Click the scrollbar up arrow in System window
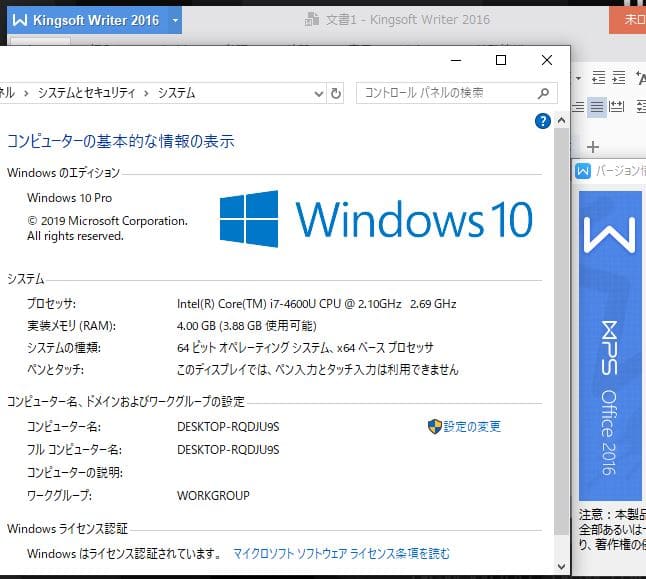The image size is (646, 579). tap(560, 119)
